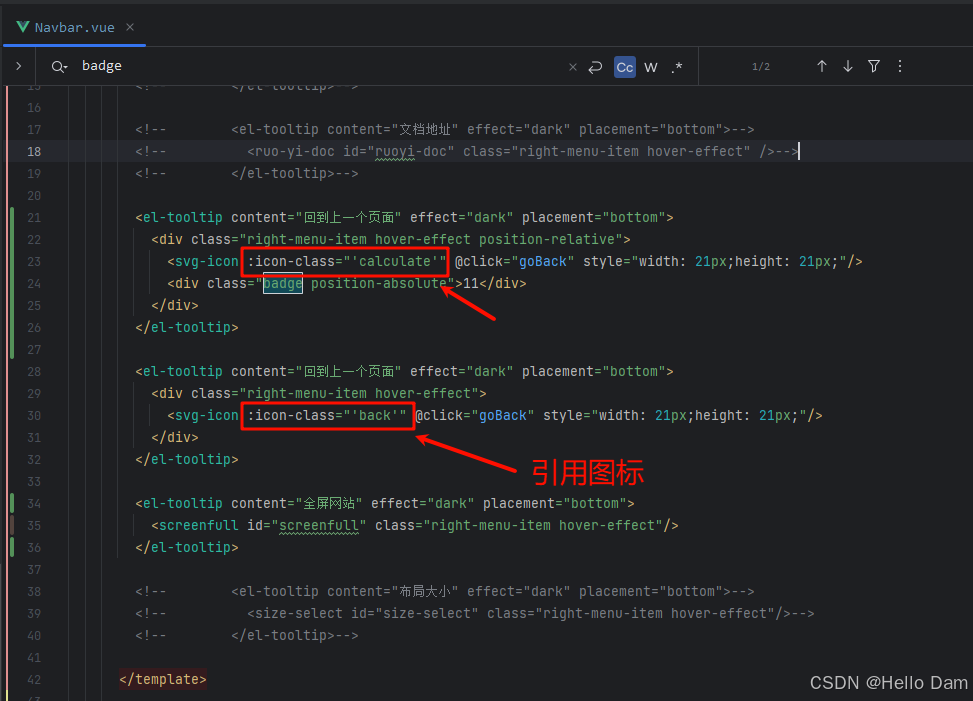This screenshot has height=701, width=973.
Task: Go to next occurrence arrow
Action: click(x=848, y=66)
